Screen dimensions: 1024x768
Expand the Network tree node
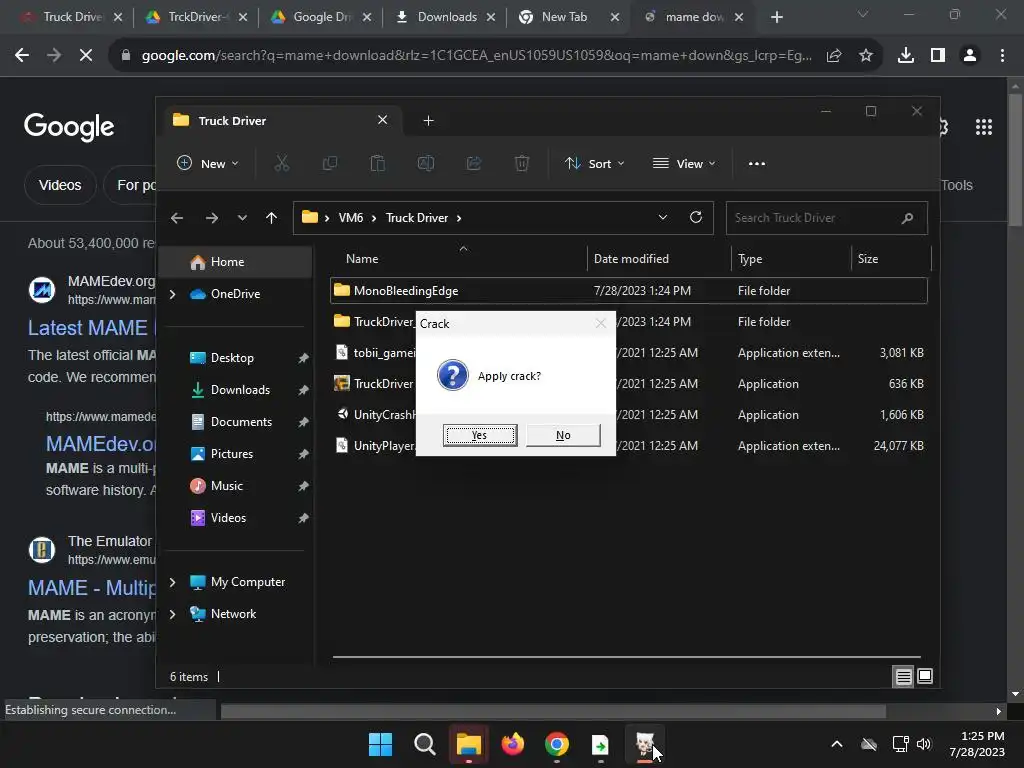click(173, 614)
